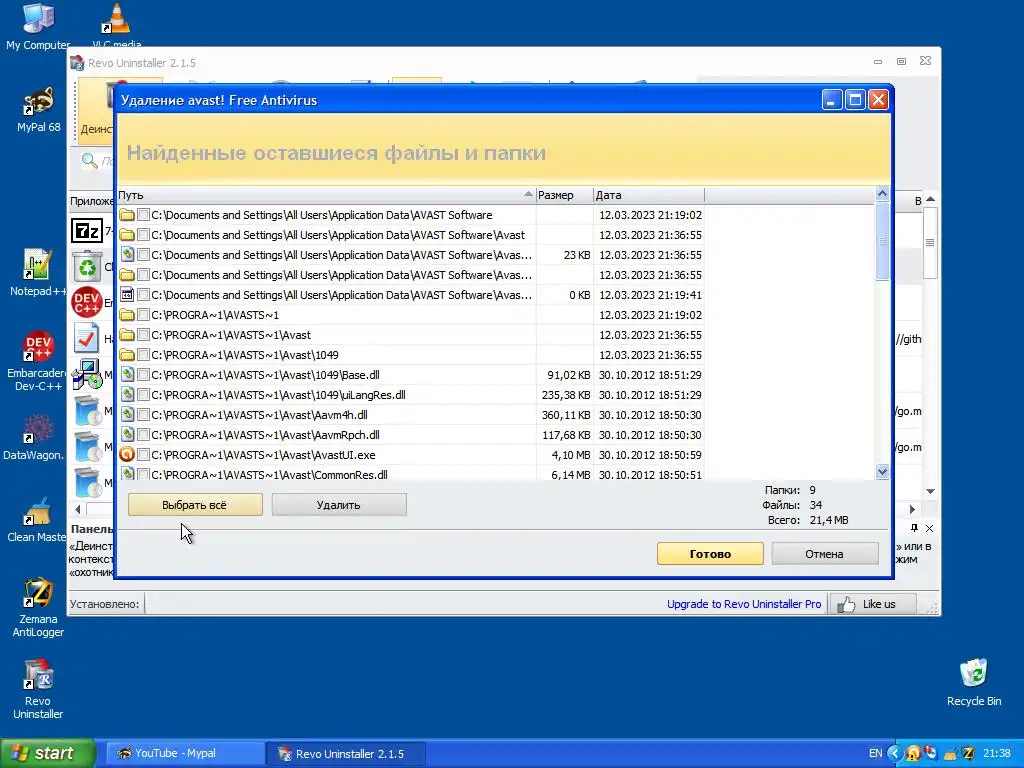Open Embarcadero Dev-C++ desktop icon
Viewport: 1024px width, 768px height.
[x=38, y=361]
